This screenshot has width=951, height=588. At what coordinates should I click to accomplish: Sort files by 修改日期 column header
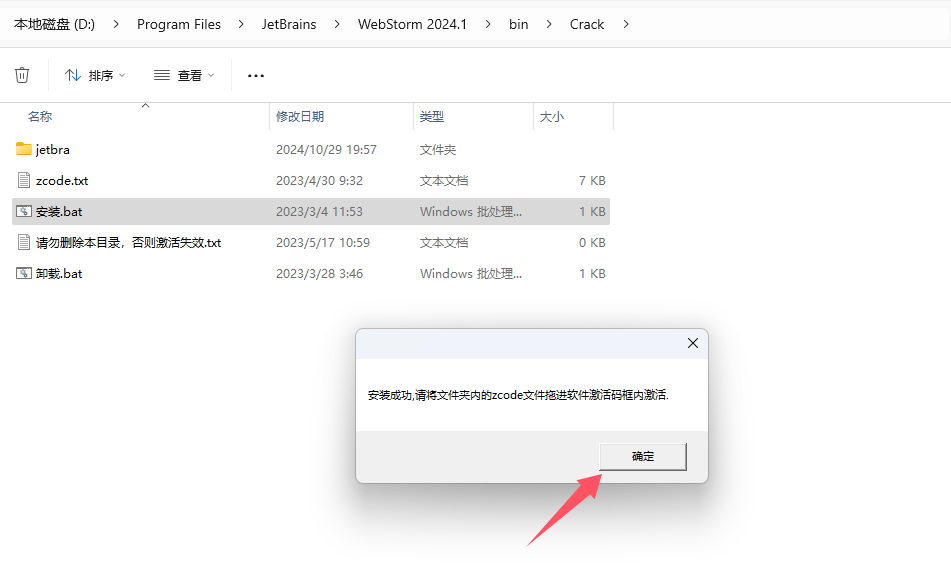[300, 117]
